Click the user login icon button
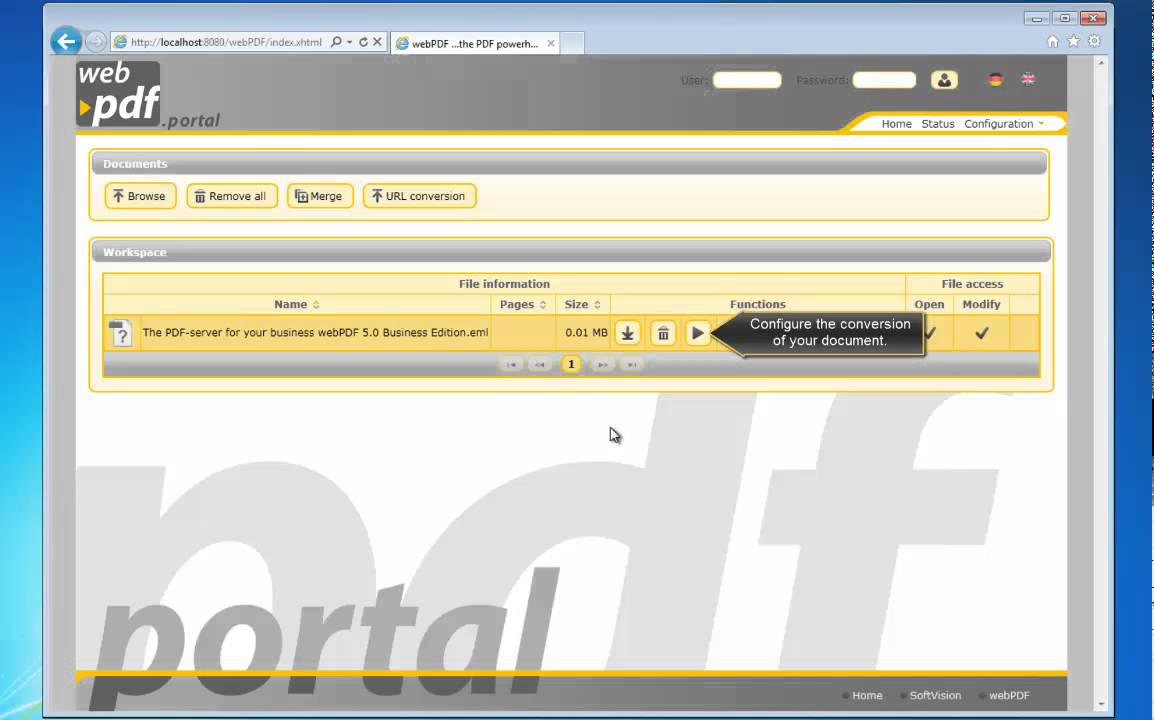The image size is (1154, 720). pyautogui.click(x=944, y=80)
